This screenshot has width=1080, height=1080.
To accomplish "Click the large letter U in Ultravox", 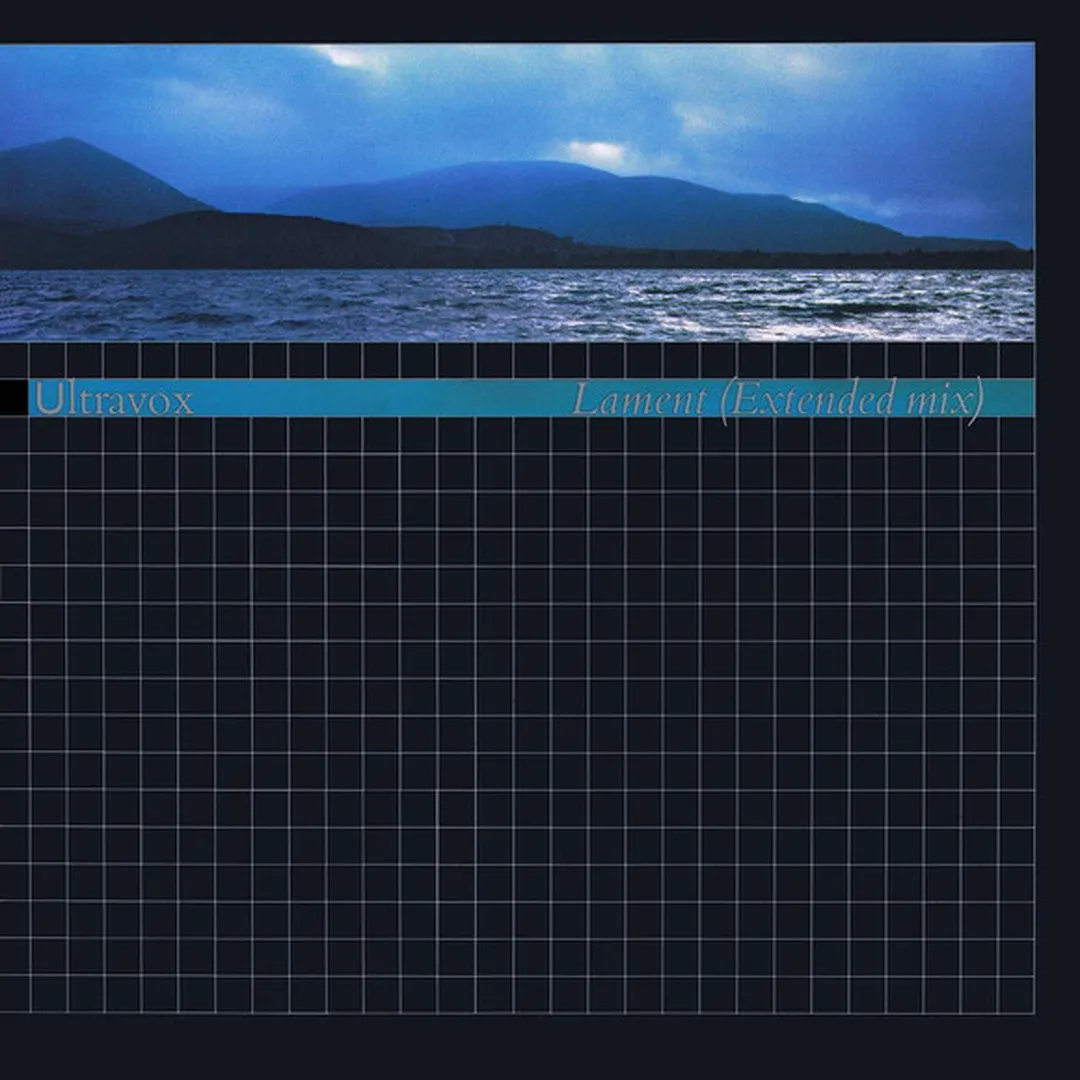I will coord(45,399).
